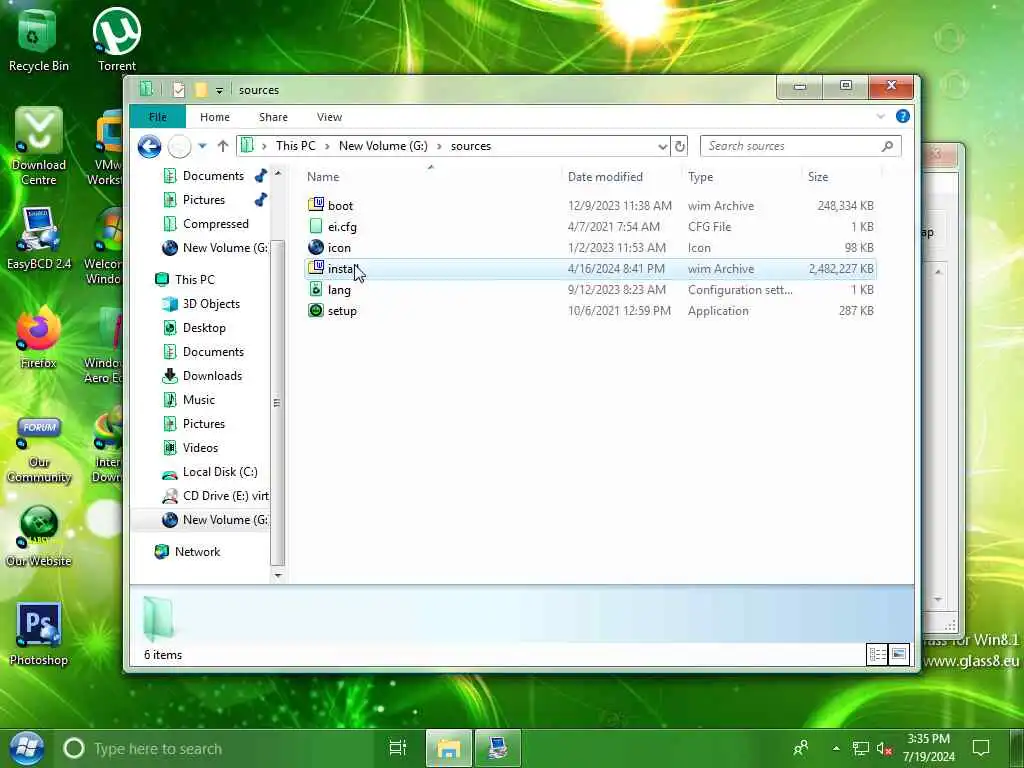The height and width of the screenshot is (768, 1024).
Task: Click chevron after New Volume (G:) breadcrumb
Action: [439, 146]
